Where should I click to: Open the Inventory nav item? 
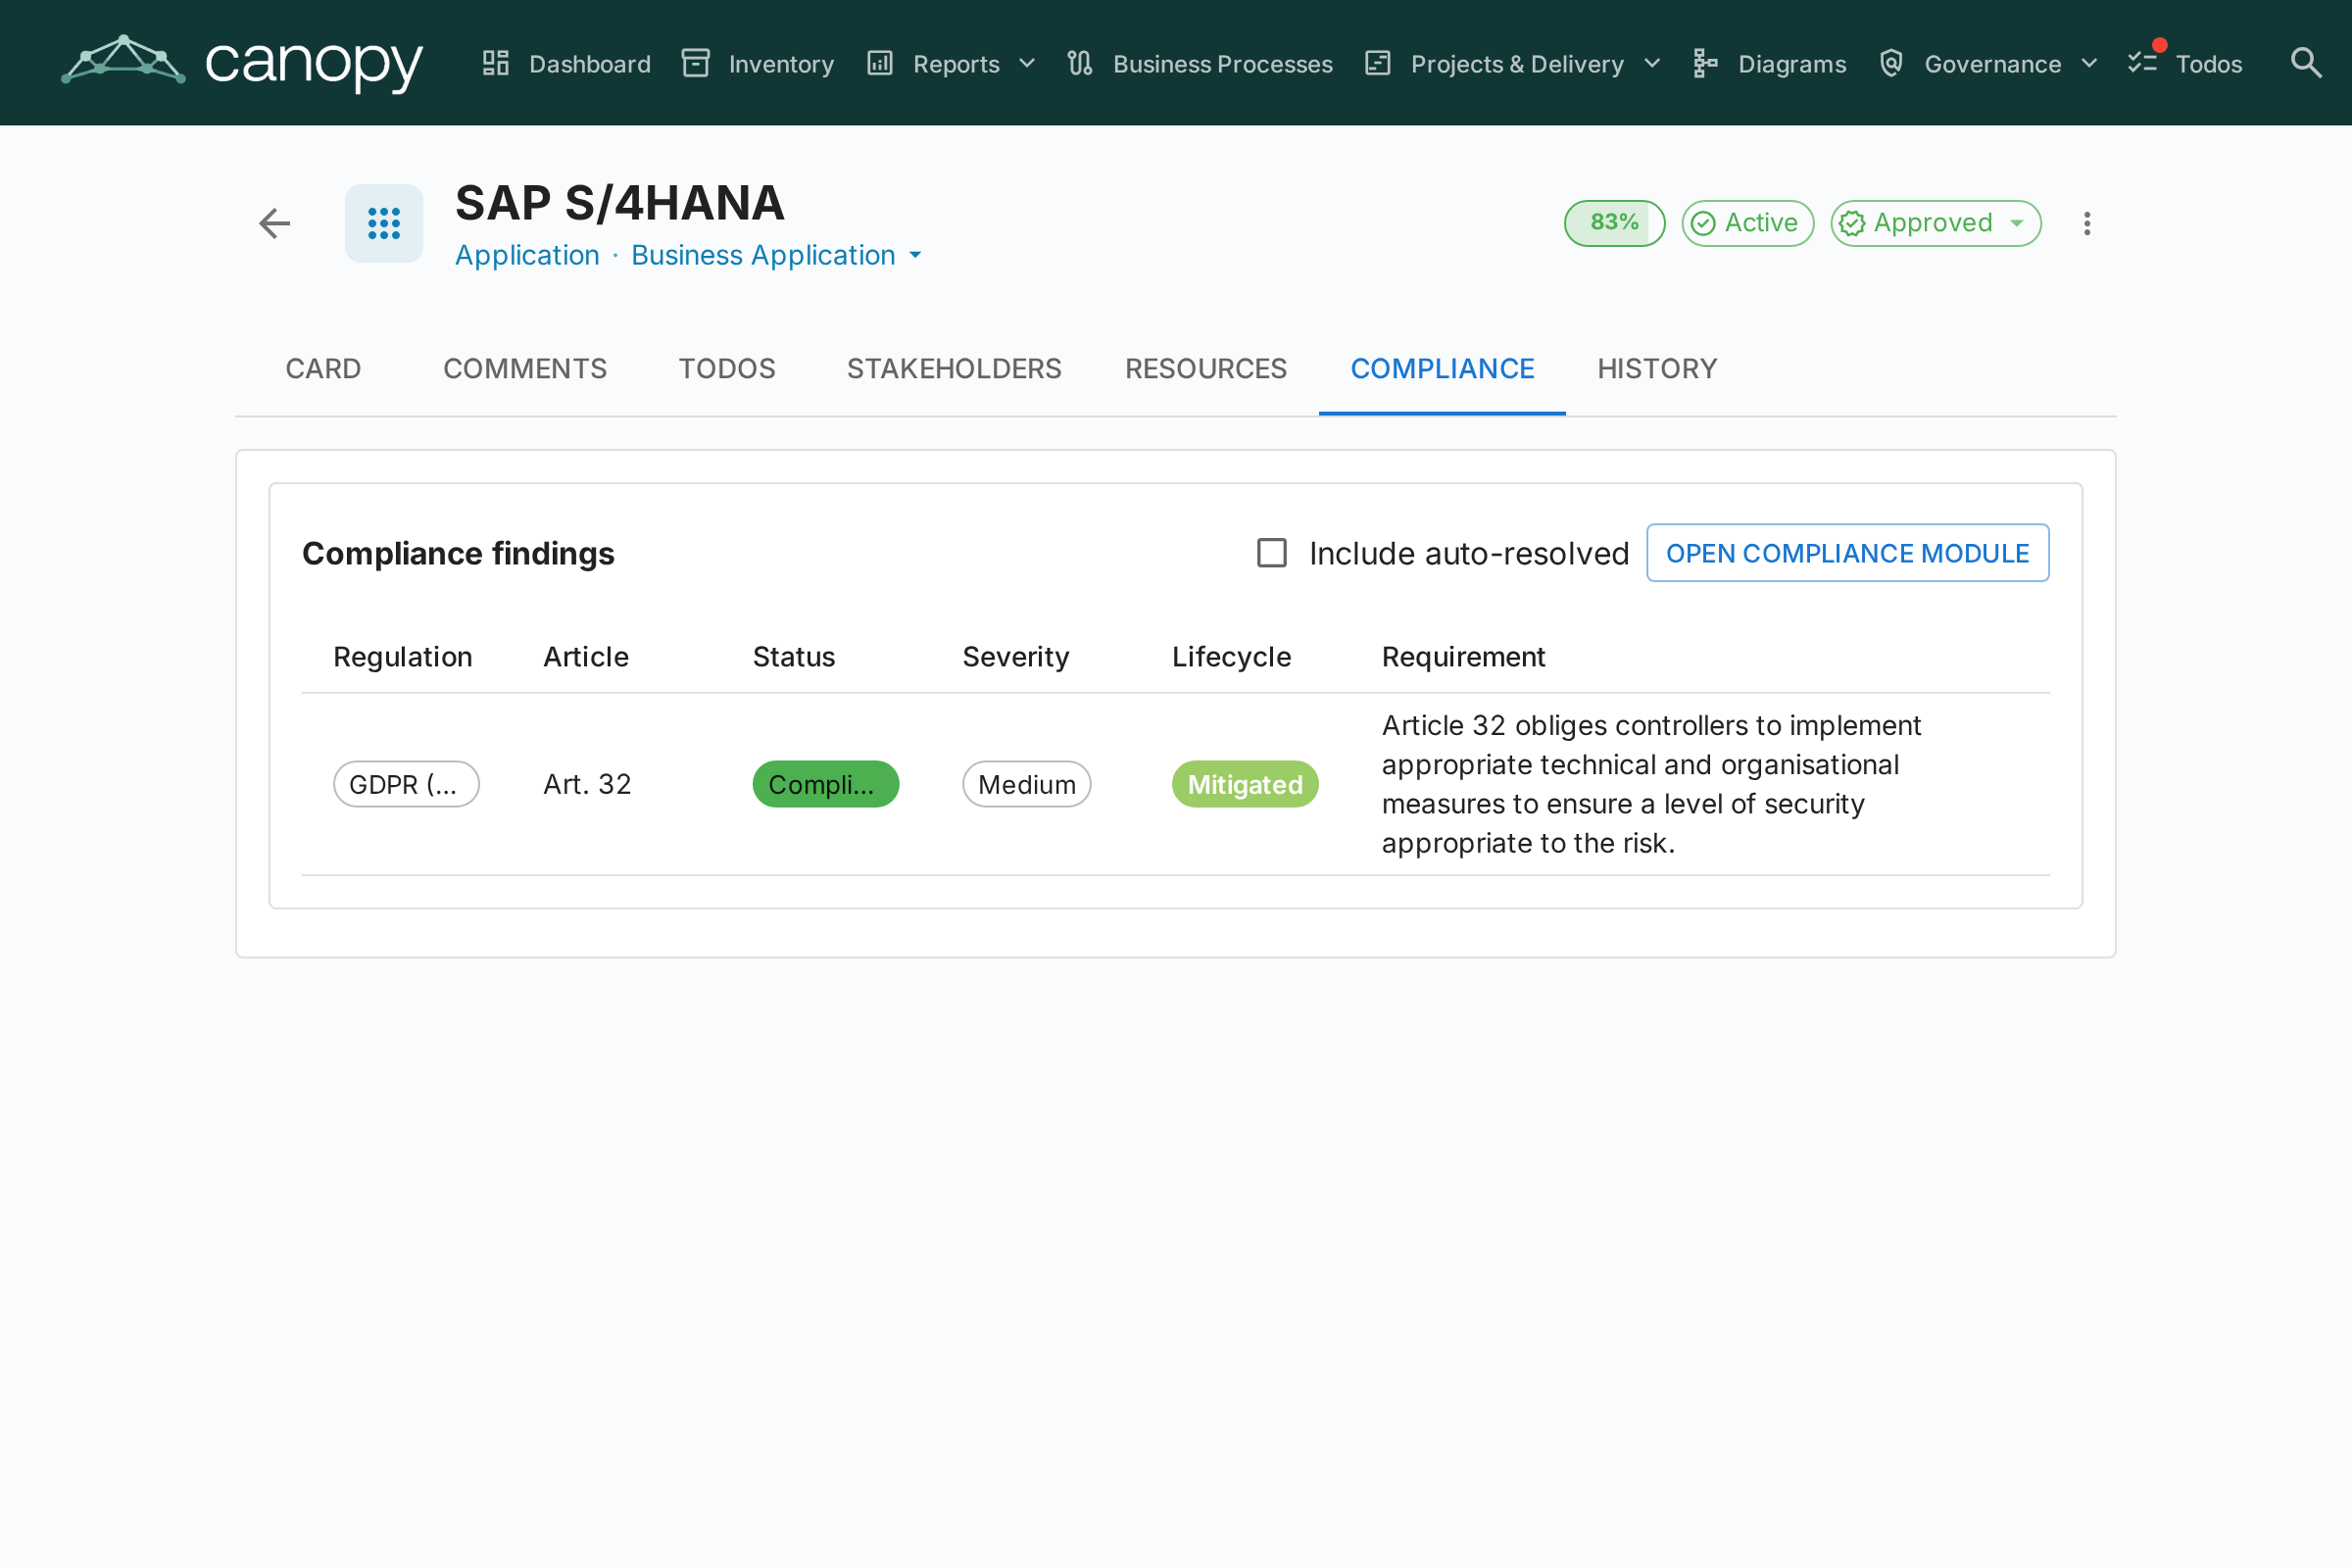pos(757,64)
